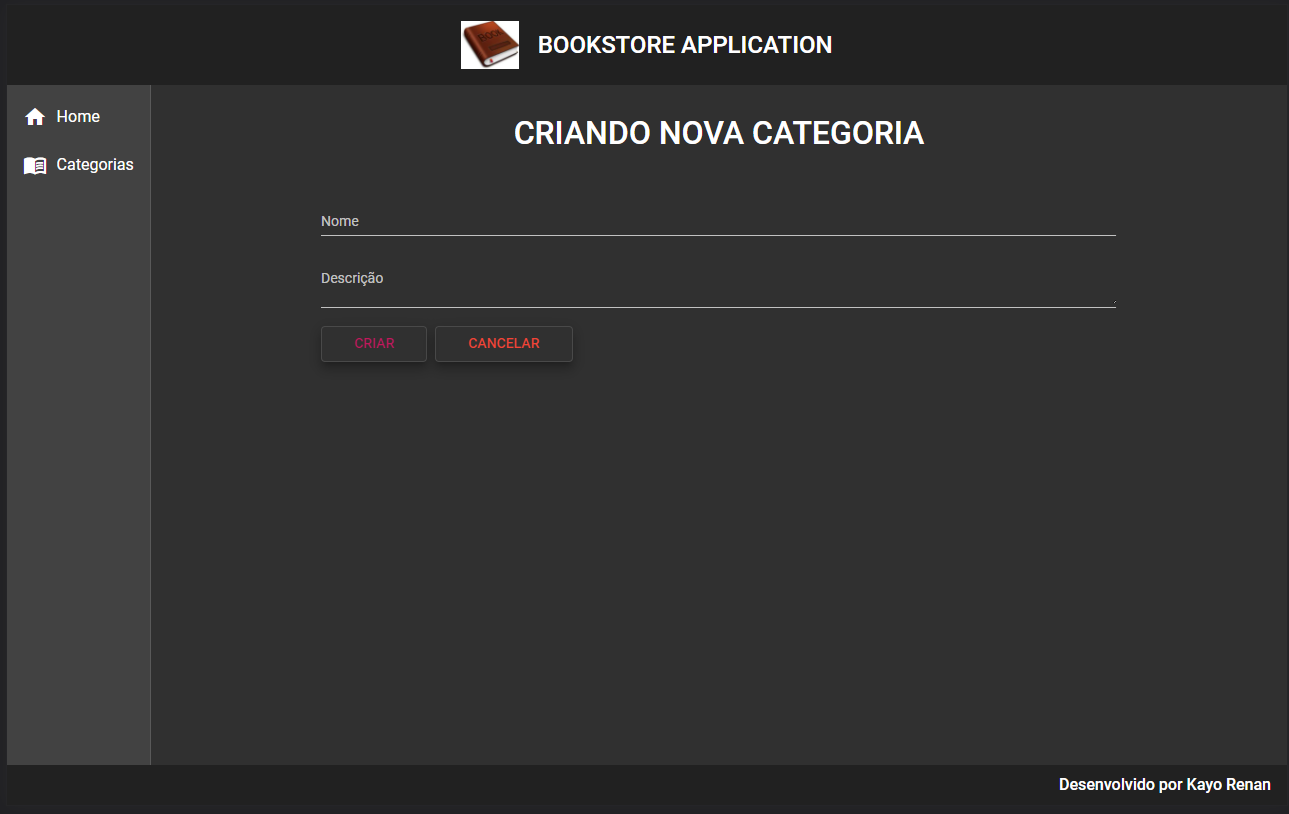Click the Desenvolvido por Kayo Renan footer text
Viewport: 1289px width, 814px height.
coord(1164,784)
